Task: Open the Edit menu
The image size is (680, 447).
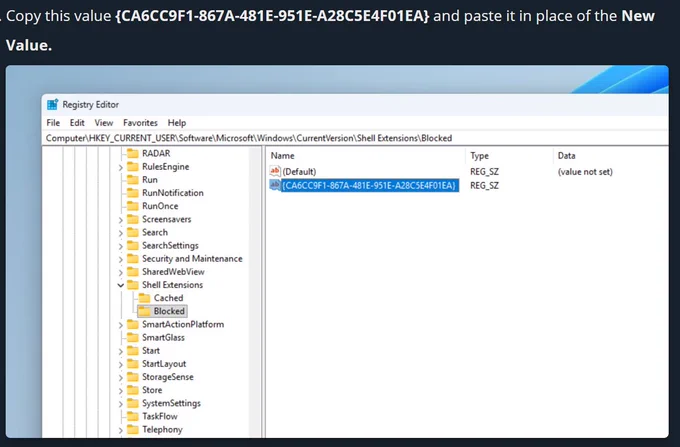Action: [x=76, y=122]
